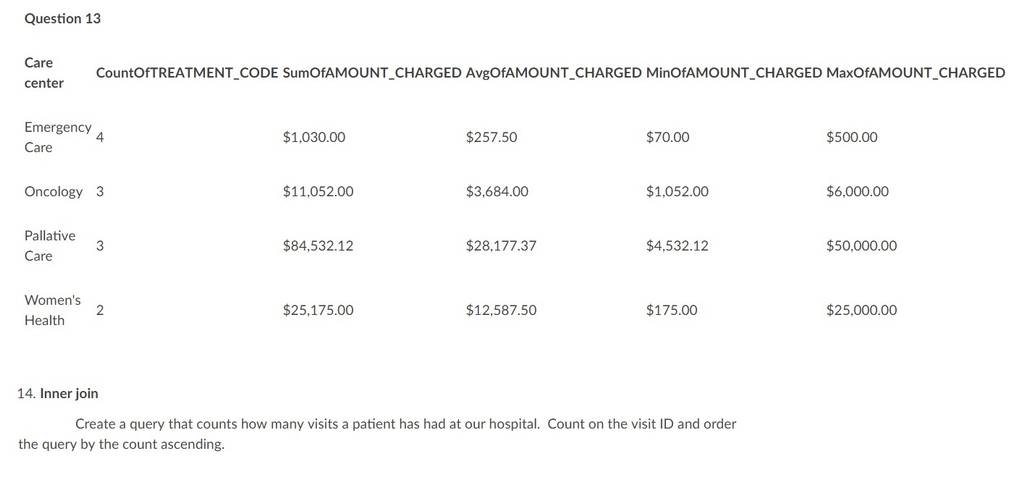Click the $1,030.00 sum cell
Screen dimensions: 1024x481
(314, 137)
